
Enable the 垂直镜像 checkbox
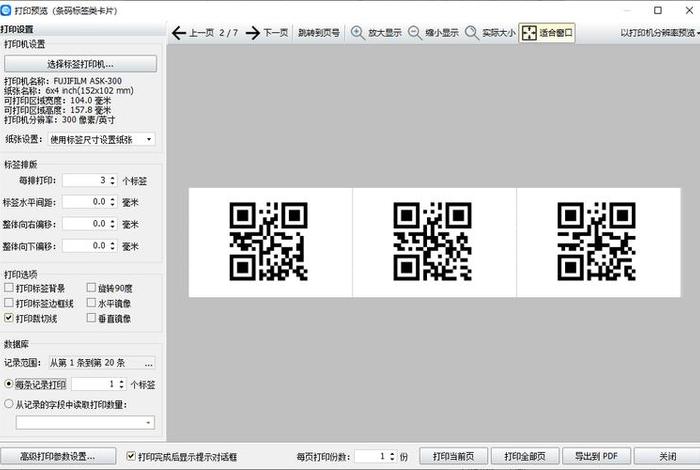tap(91, 318)
